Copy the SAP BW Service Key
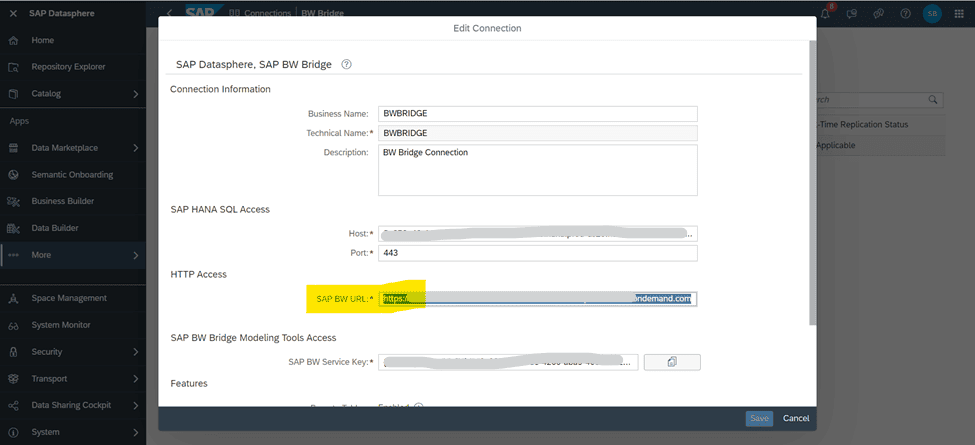This screenshot has height=445, width=975. (x=672, y=362)
